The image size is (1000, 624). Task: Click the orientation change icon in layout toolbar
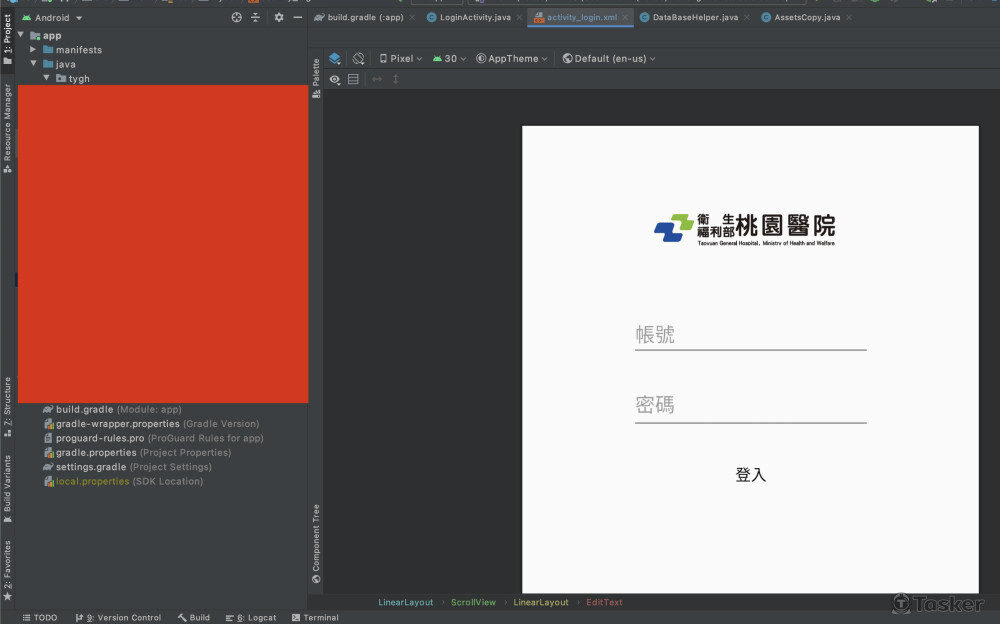pos(359,58)
